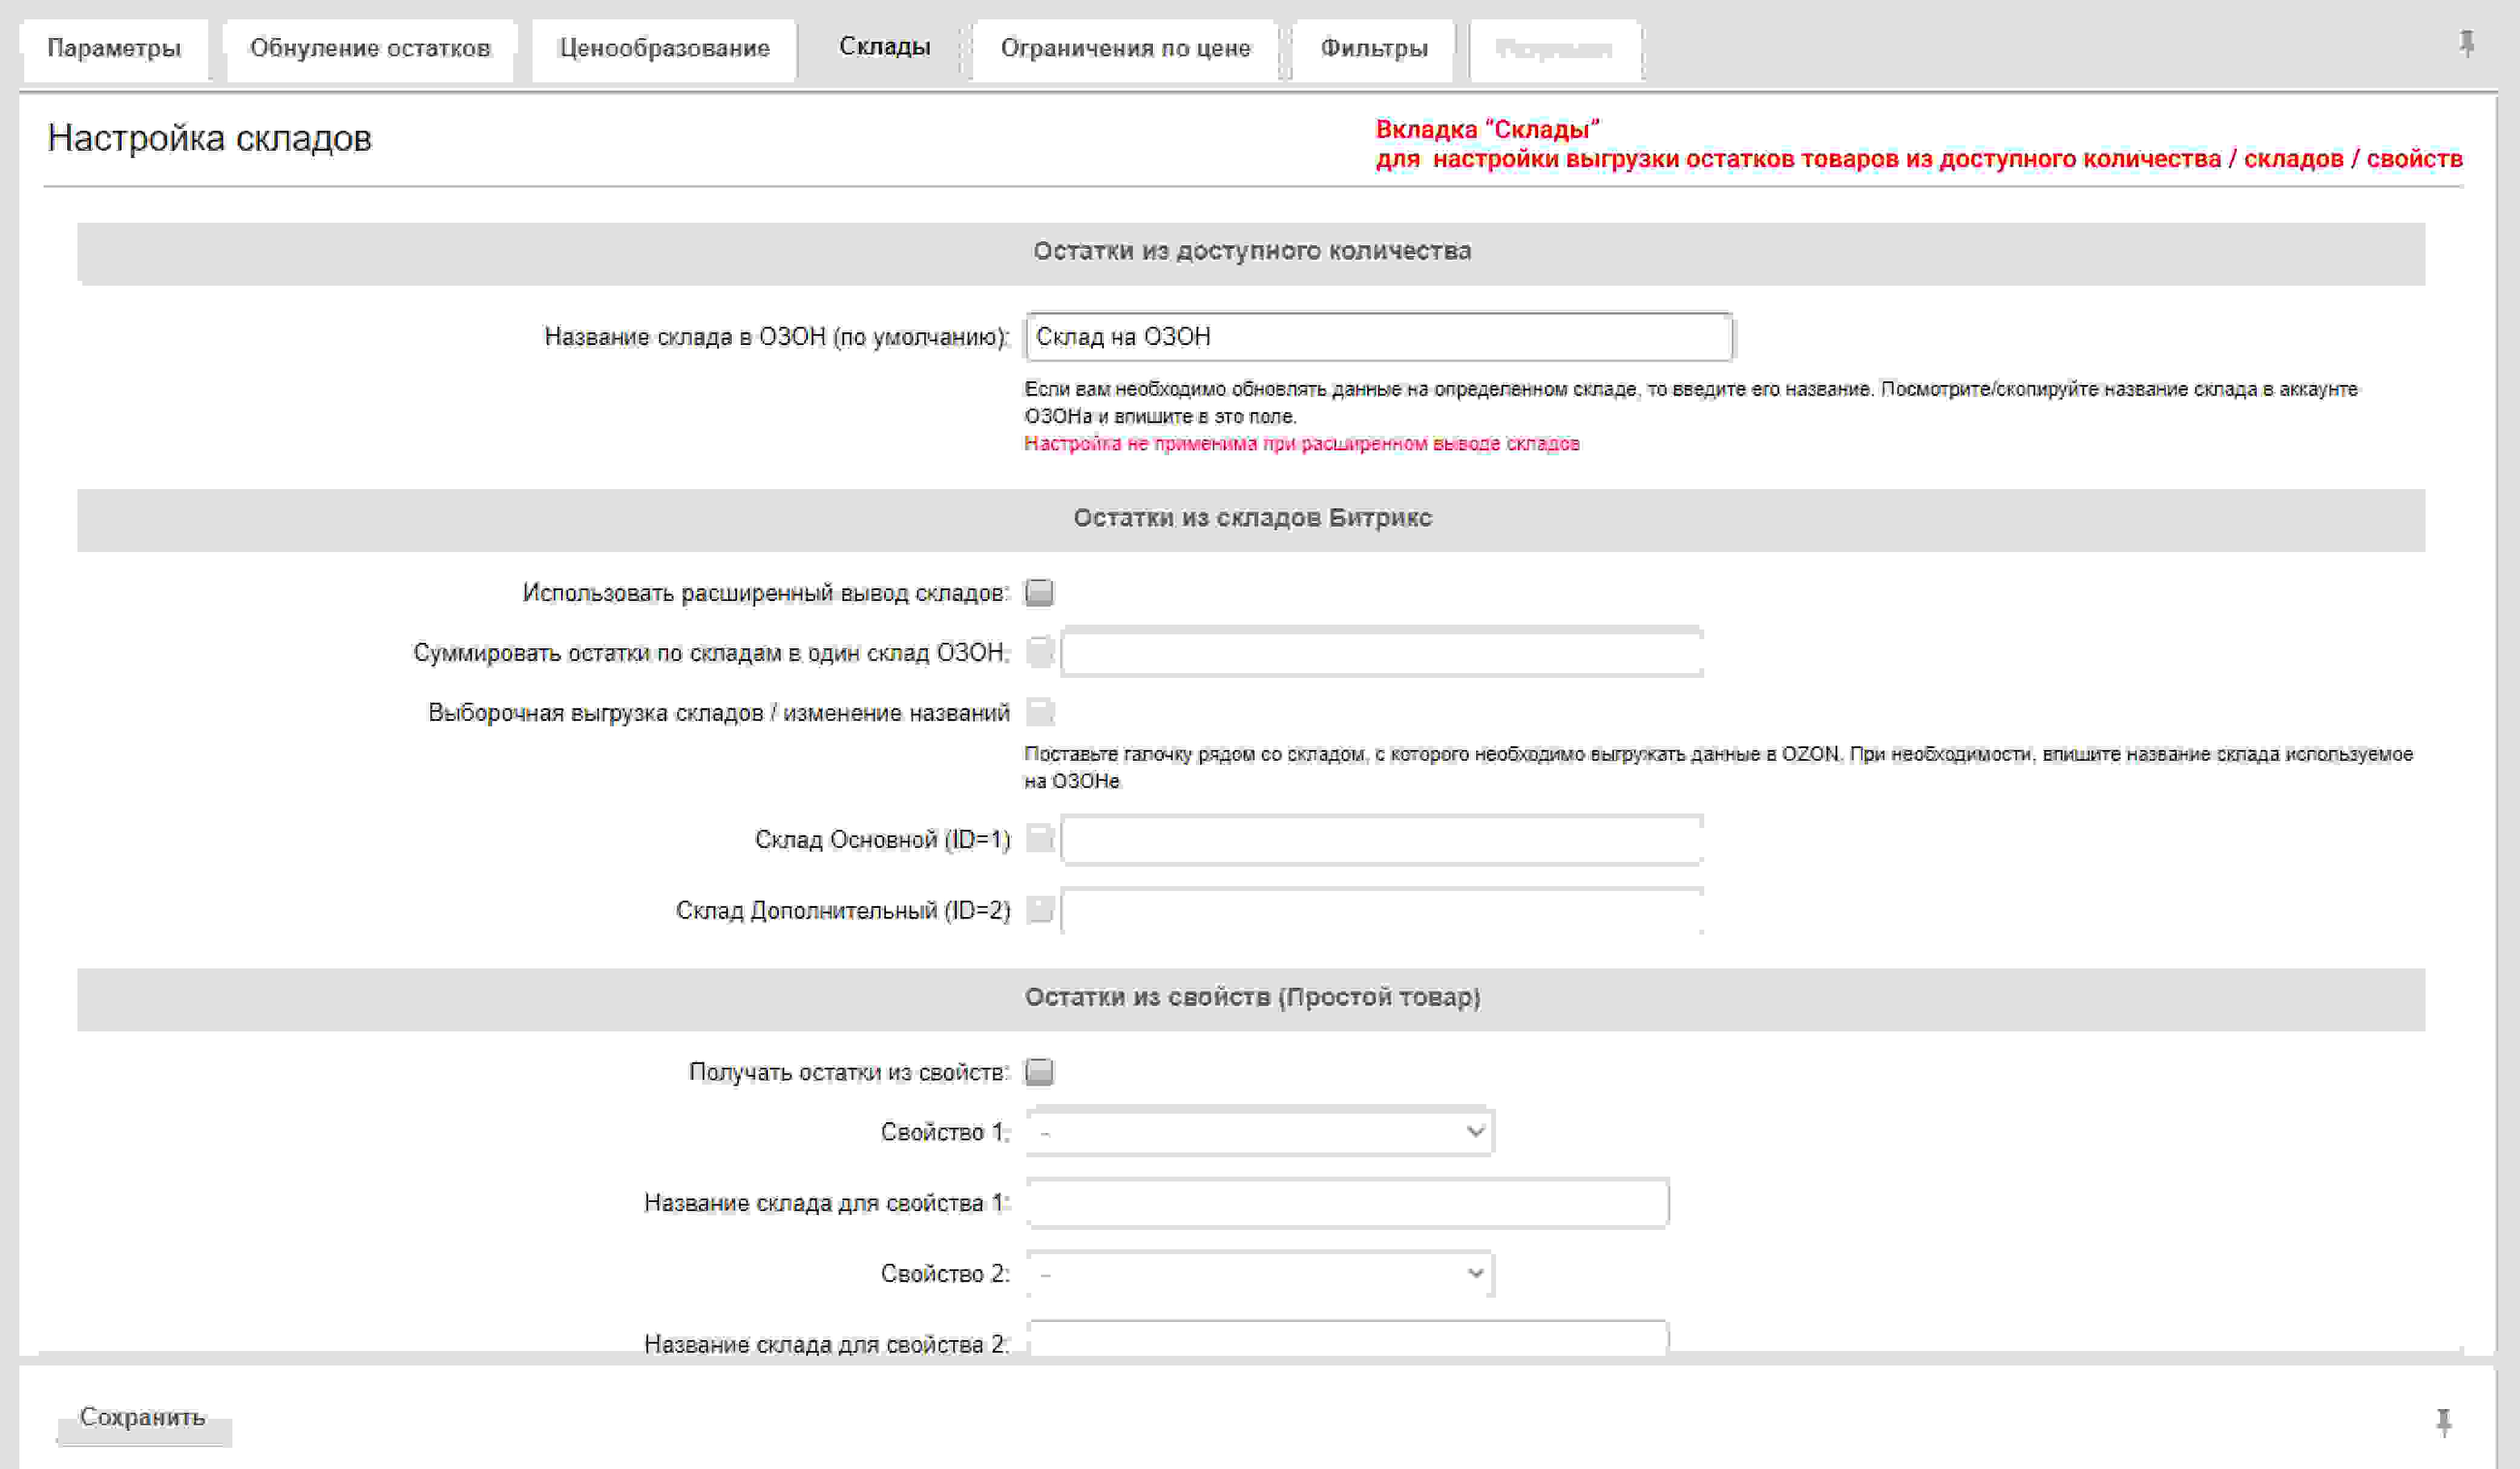Click the Остатки из доступного количества header

(x=1251, y=253)
